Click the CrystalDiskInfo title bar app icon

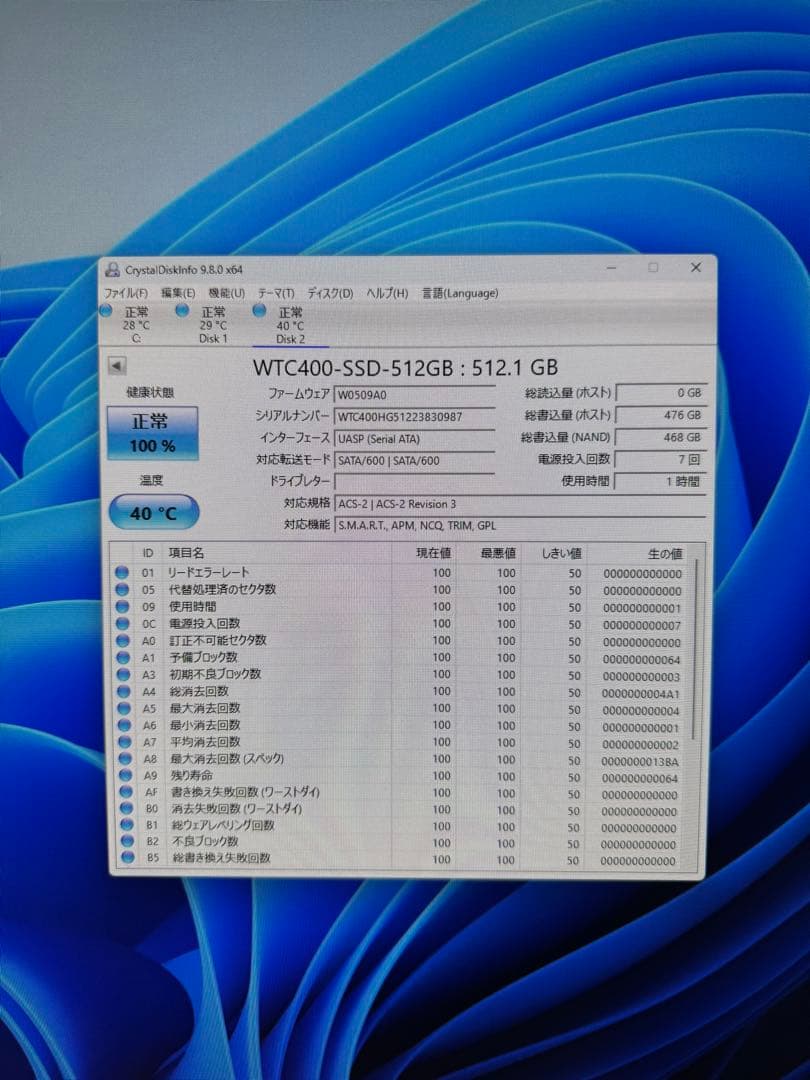pos(113,269)
